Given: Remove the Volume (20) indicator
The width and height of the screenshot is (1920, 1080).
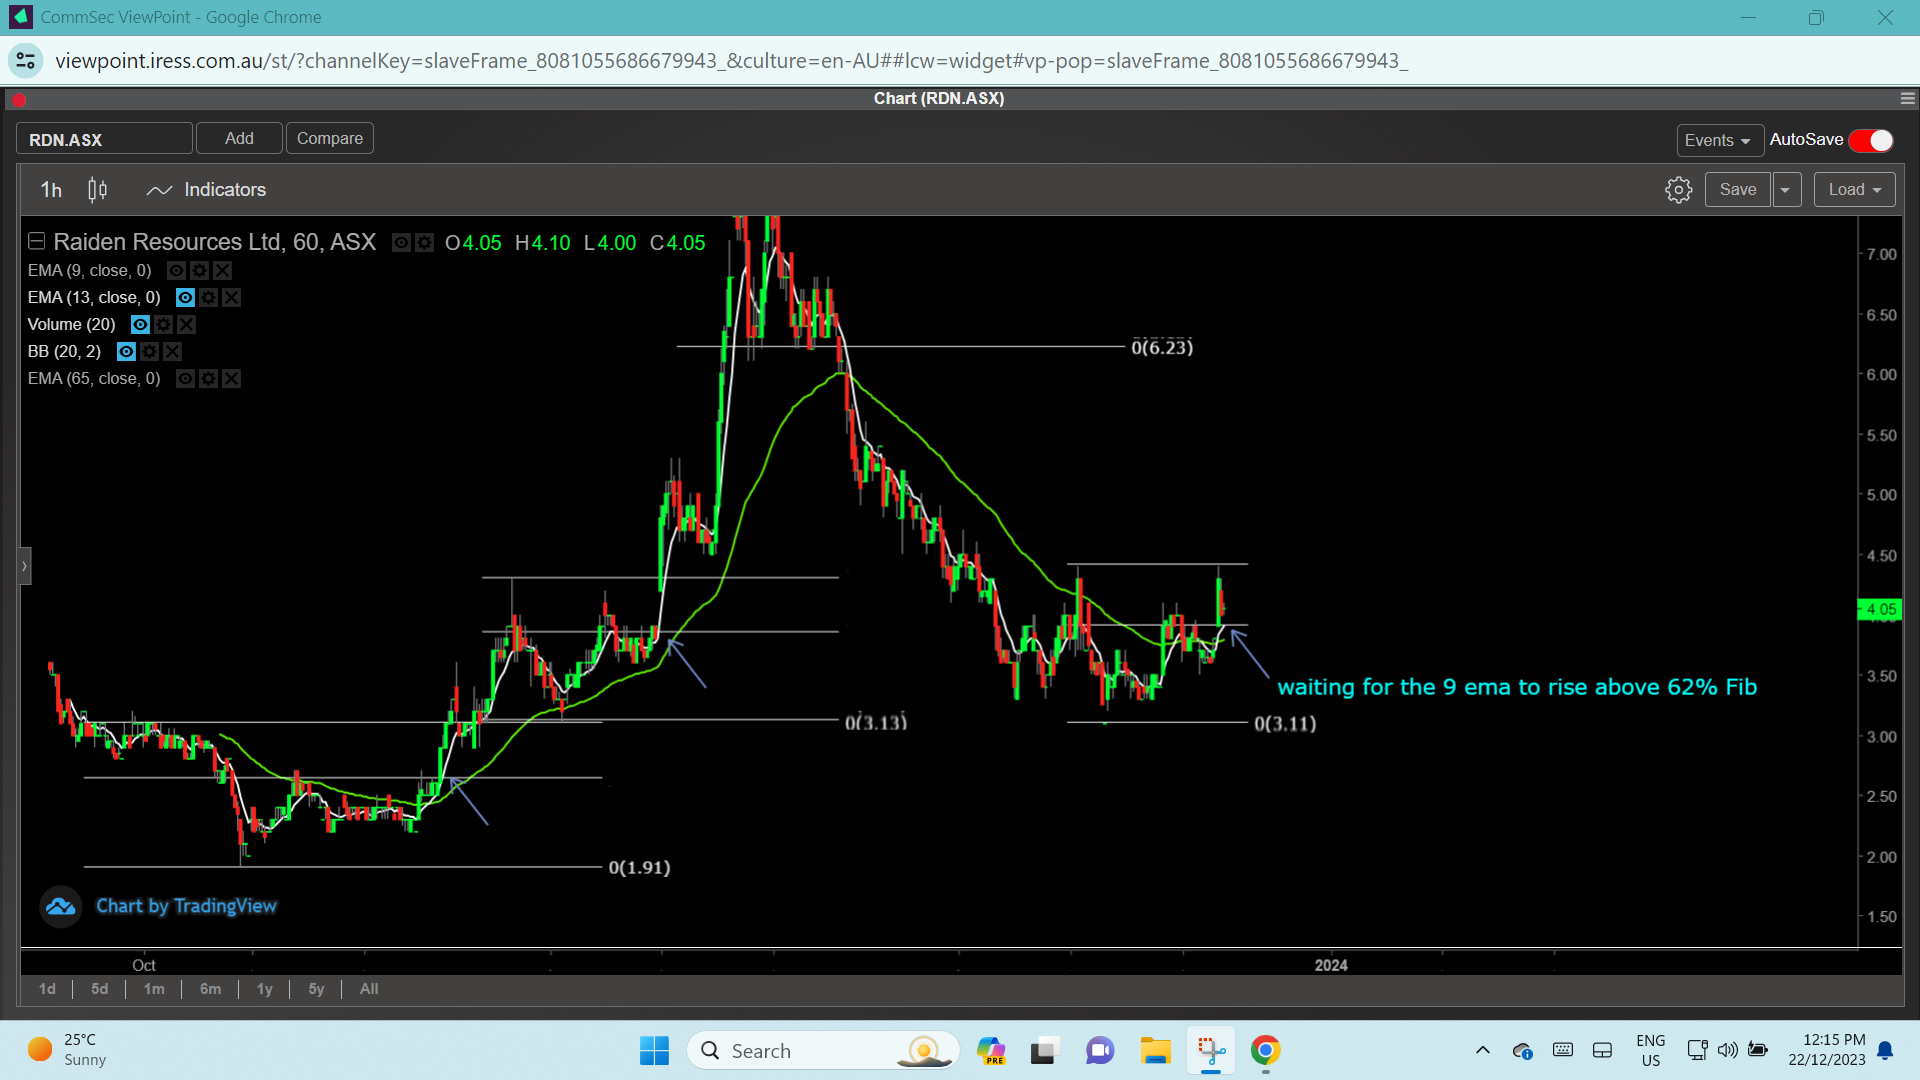Looking at the screenshot, I should (186, 325).
